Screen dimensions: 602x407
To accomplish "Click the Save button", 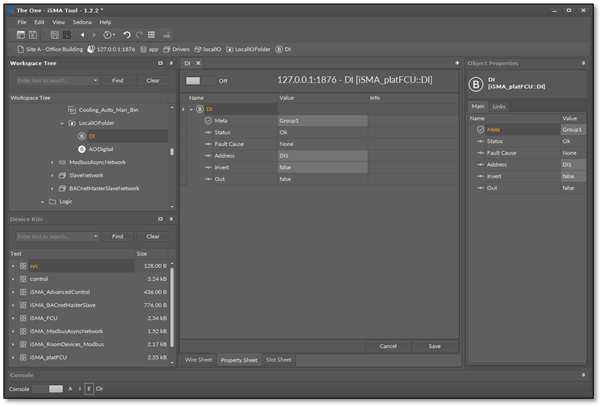I will pos(434,346).
